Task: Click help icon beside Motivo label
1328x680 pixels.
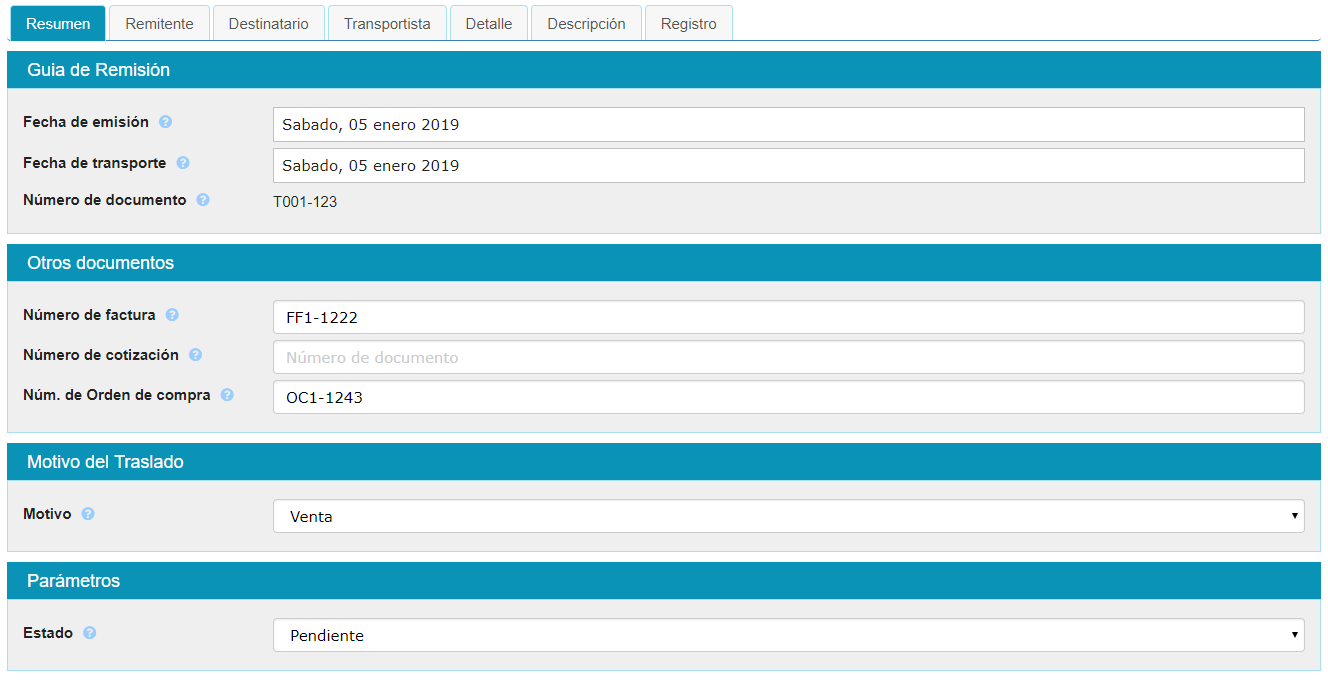Action: click(88, 514)
